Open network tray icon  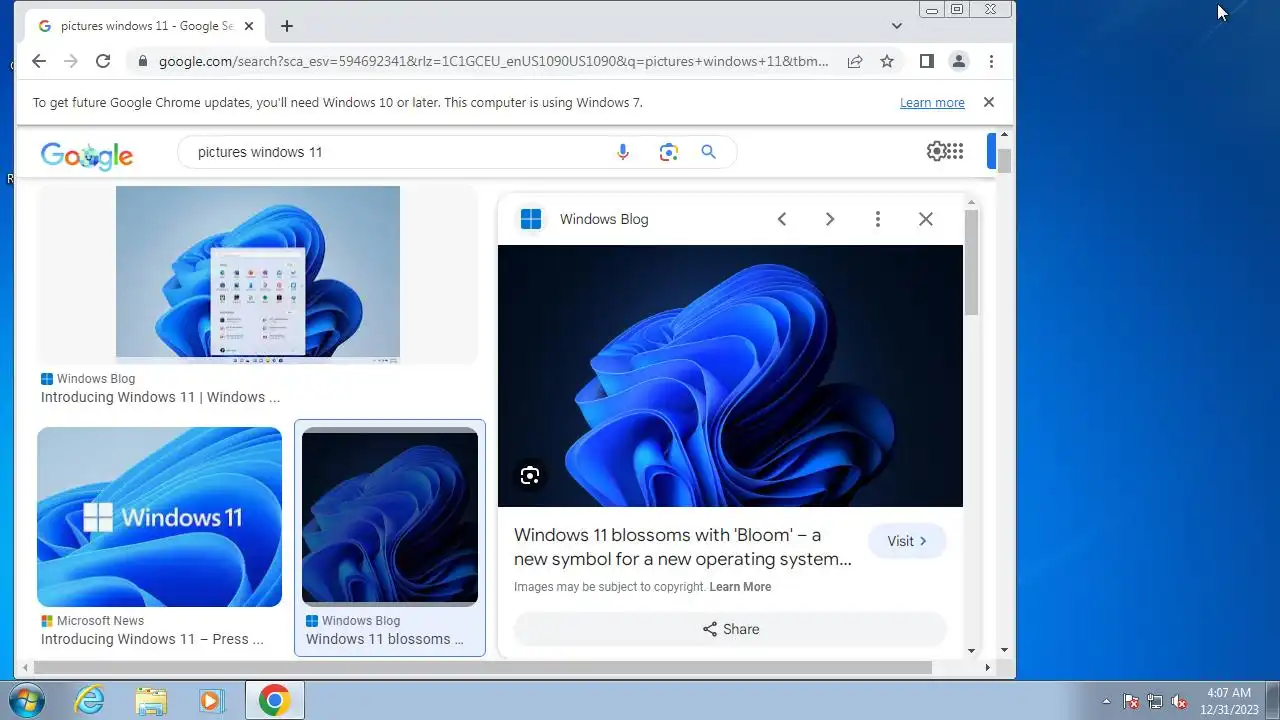tap(1155, 701)
